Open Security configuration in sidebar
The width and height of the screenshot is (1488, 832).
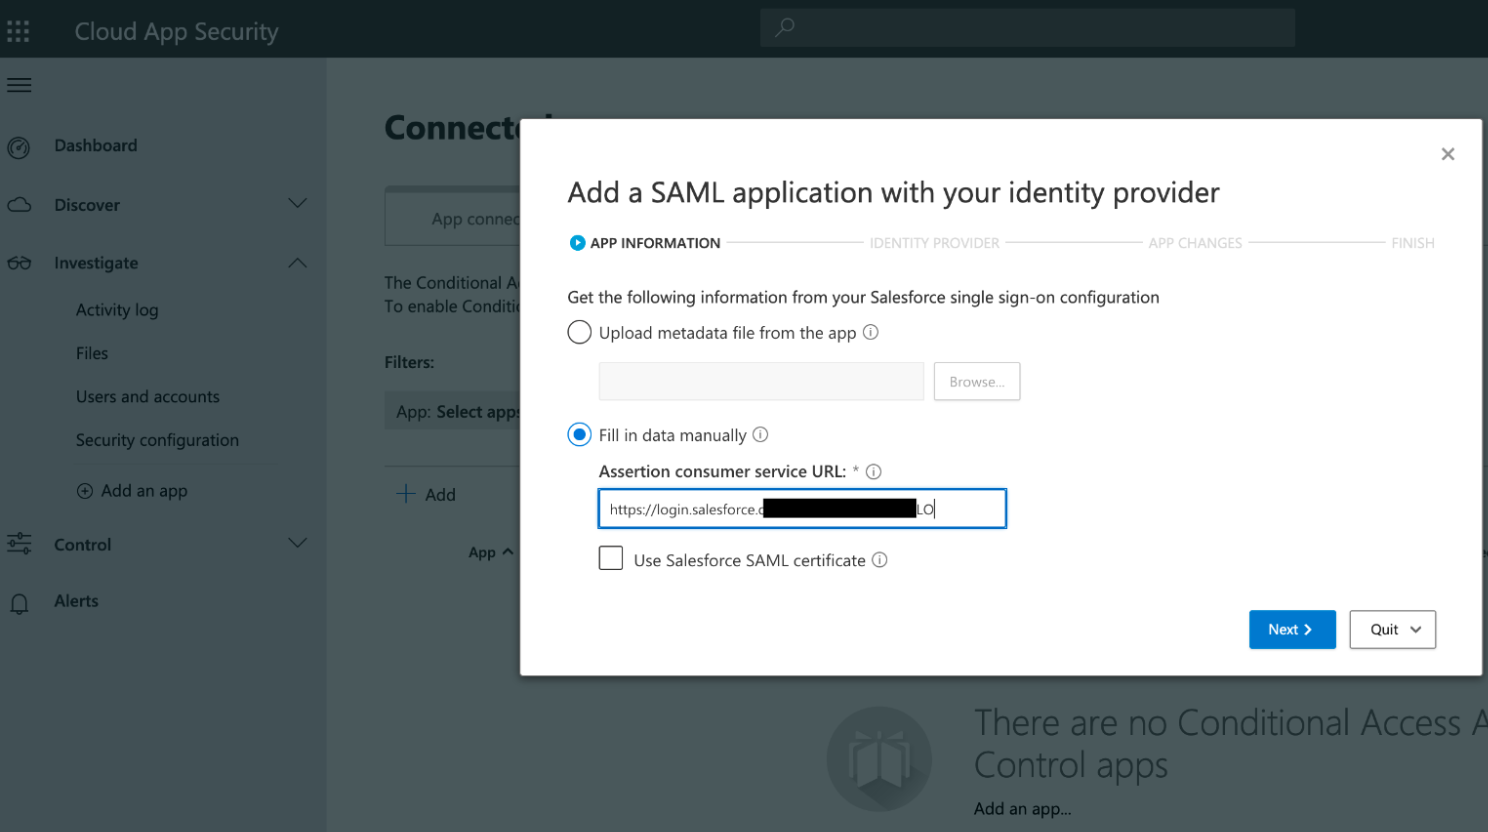[157, 440]
